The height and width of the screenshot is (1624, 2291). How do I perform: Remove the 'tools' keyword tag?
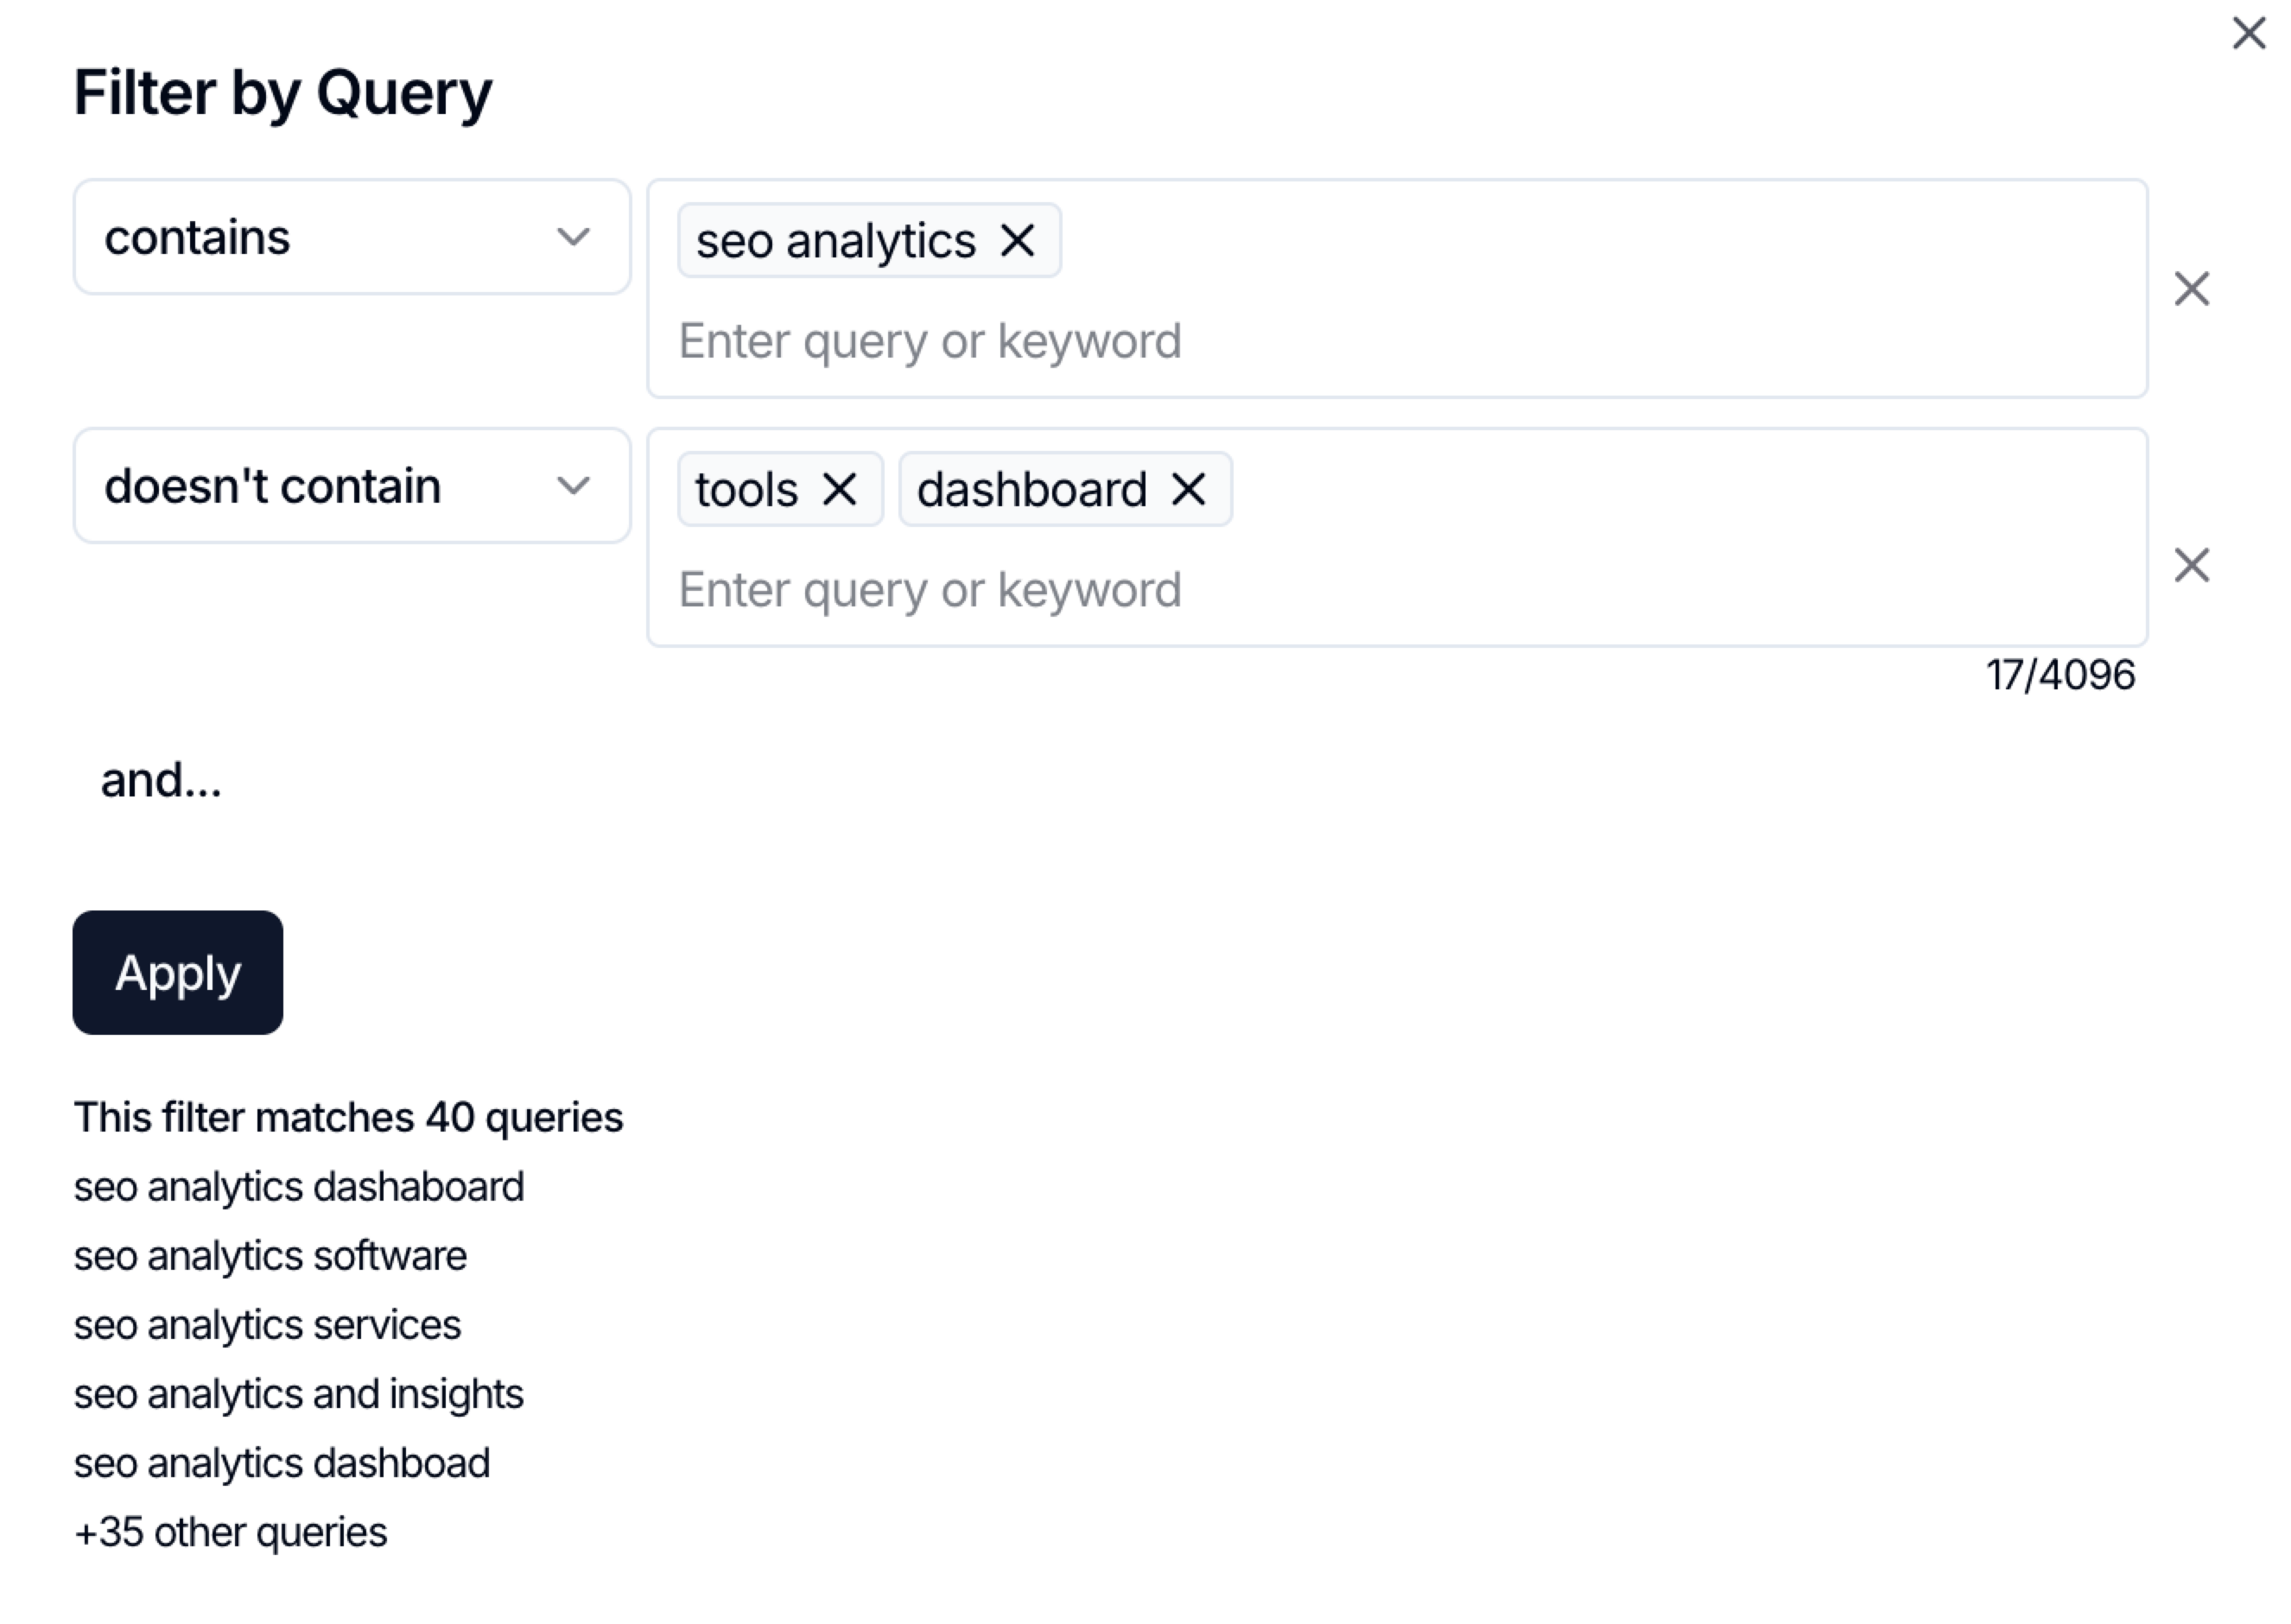coord(839,490)
